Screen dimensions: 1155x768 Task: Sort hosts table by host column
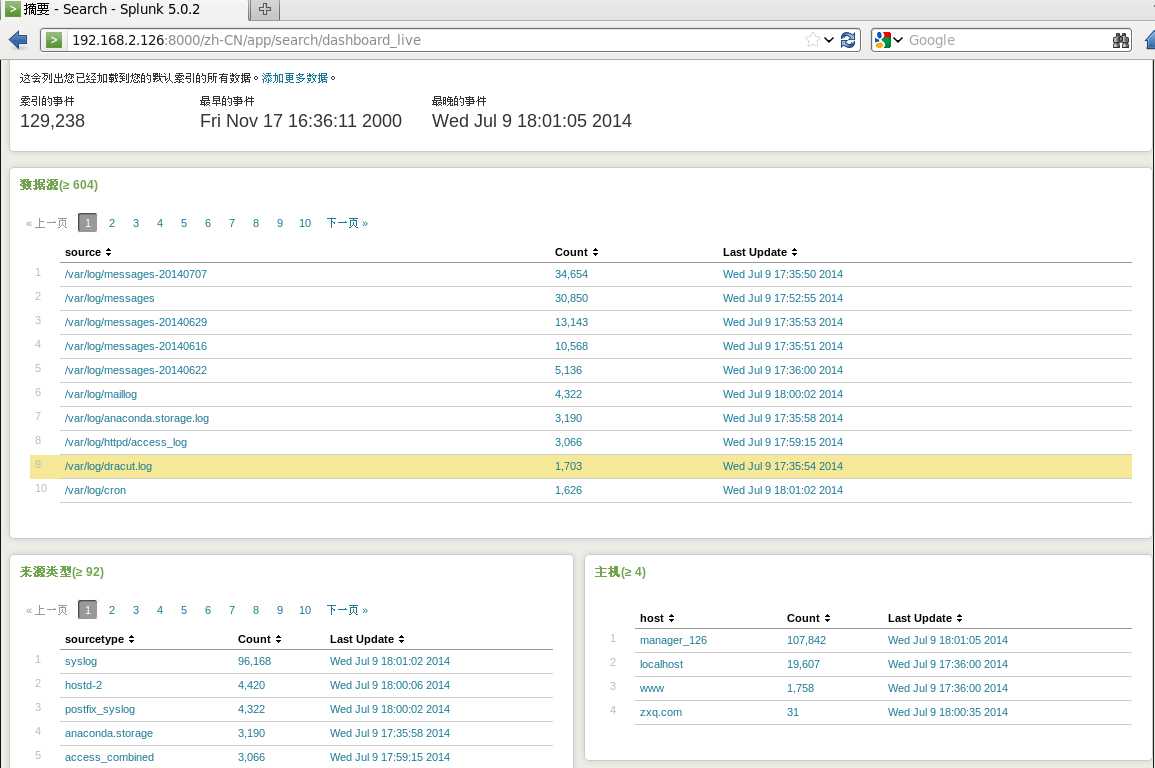point(657,618)
